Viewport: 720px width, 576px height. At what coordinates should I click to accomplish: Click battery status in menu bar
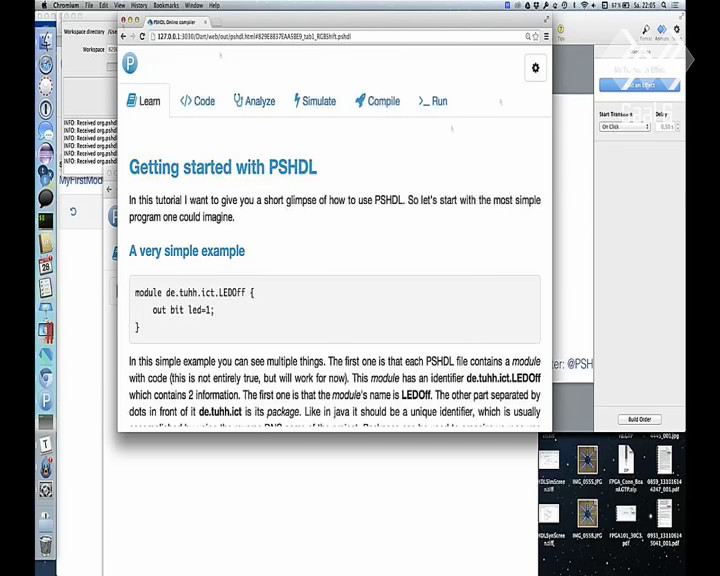click(x=620, y=5)
